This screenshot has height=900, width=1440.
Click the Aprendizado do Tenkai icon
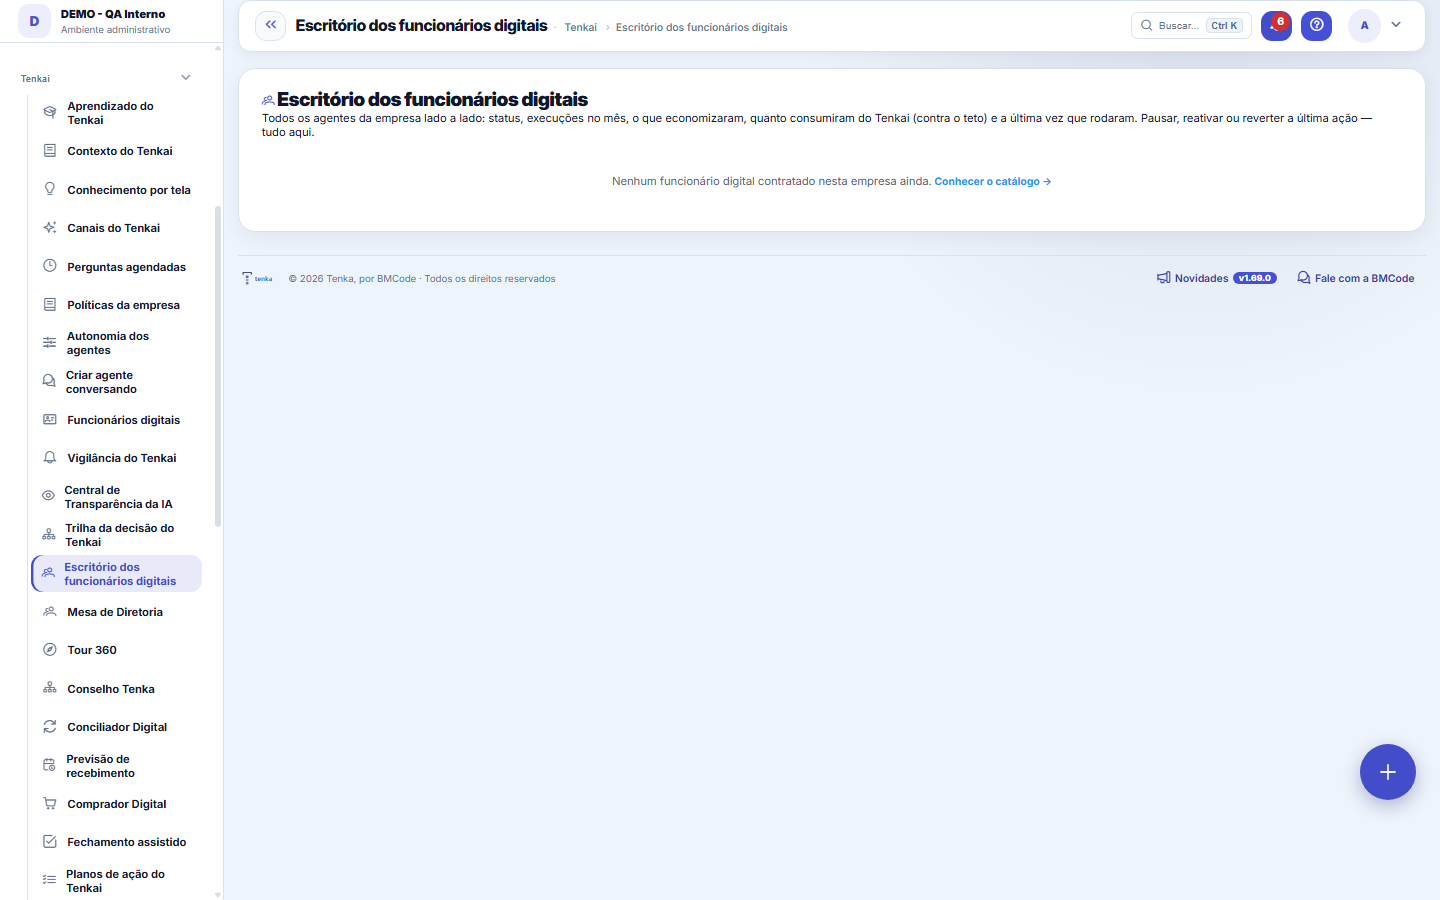[x=49, y=113]
